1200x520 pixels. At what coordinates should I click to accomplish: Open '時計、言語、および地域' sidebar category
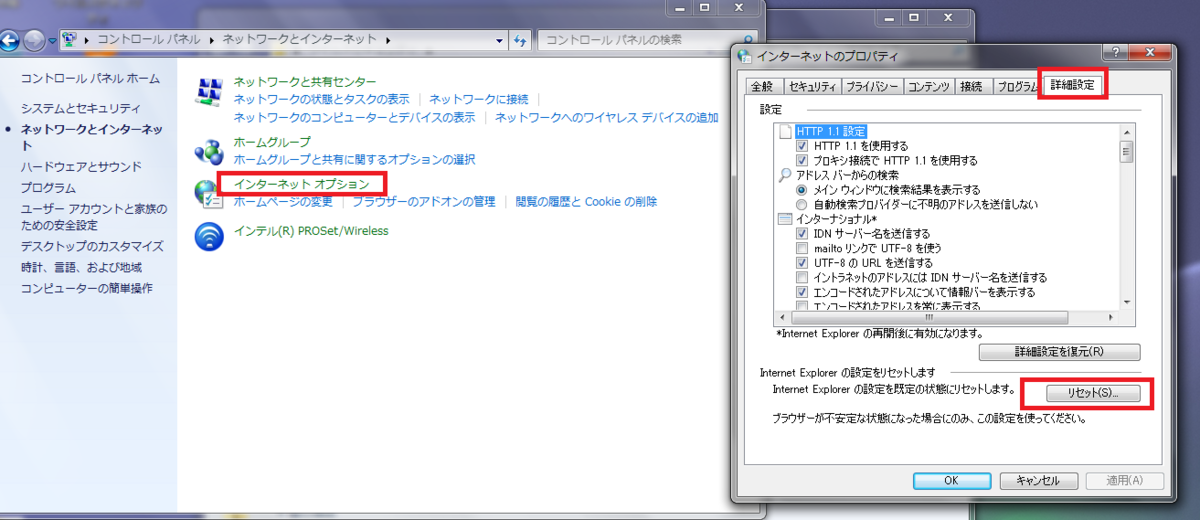[81, 267]
